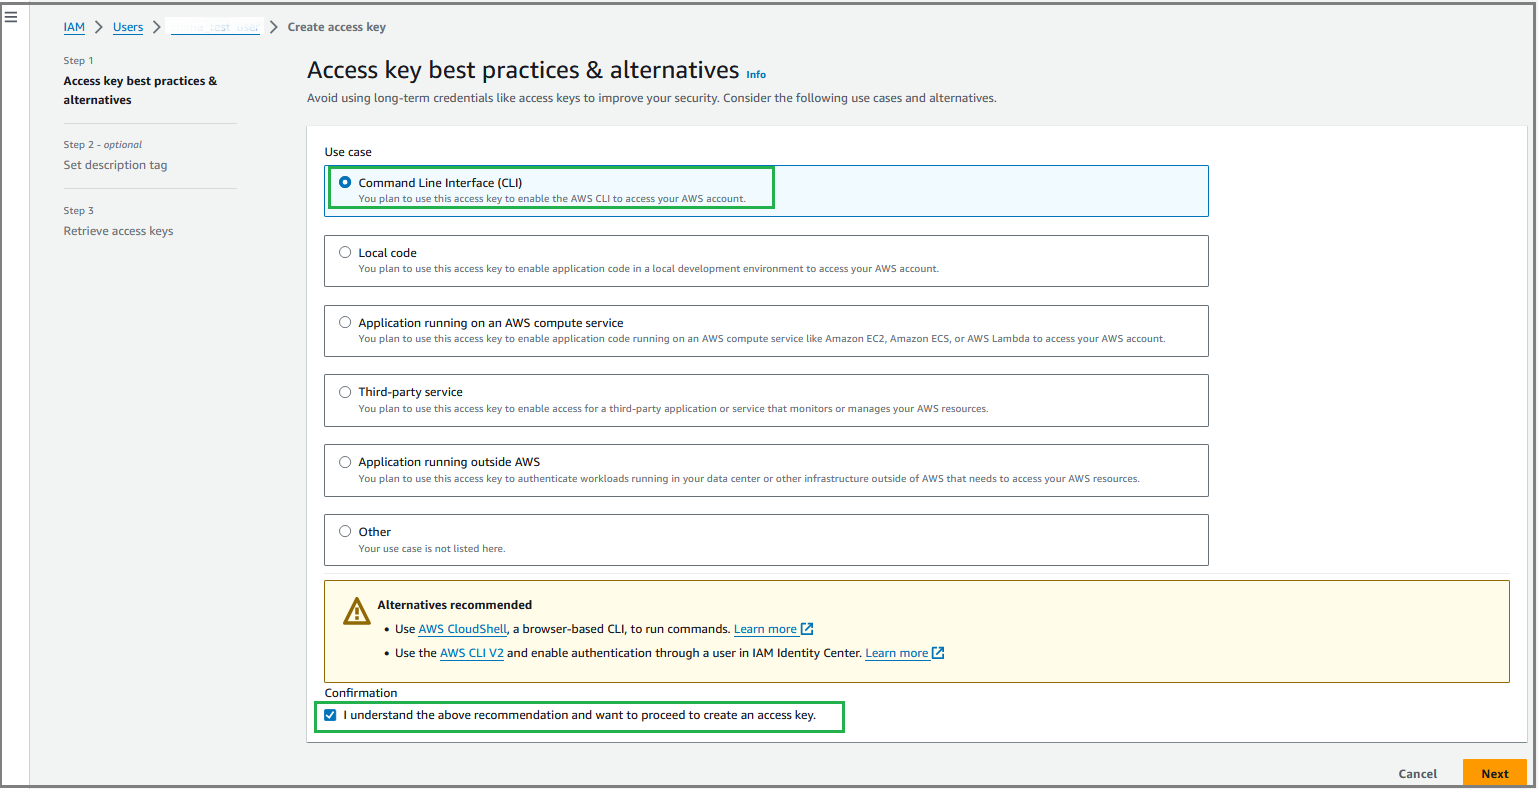
Task: Click the 'Avoid using long-term credentials' description
Action: tap(652, 98)
